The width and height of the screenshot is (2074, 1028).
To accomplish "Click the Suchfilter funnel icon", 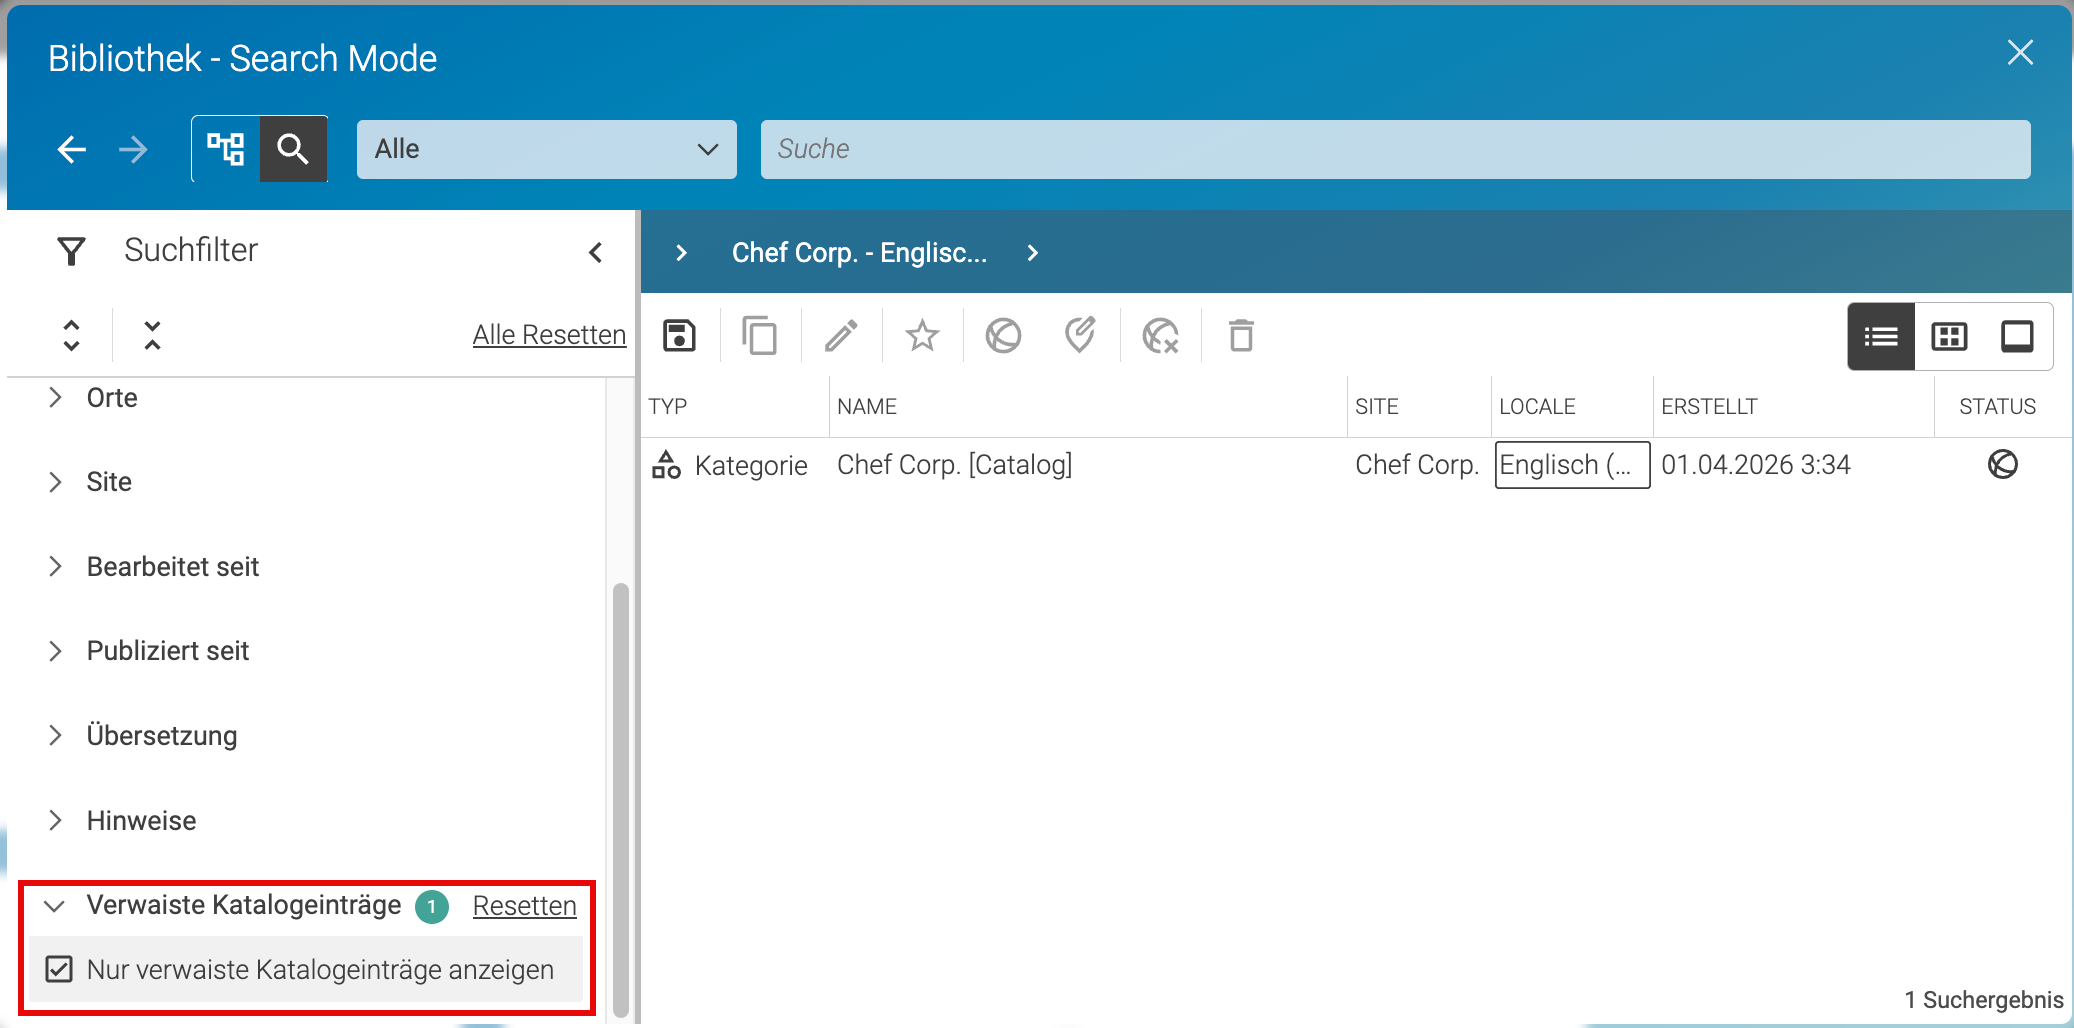I will [71, 251].
